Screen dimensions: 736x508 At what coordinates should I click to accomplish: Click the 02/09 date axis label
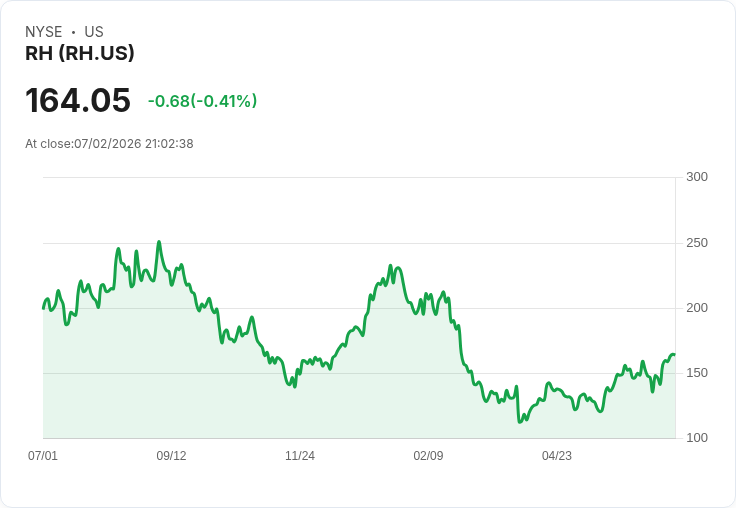pyautogui.click(x=428, y=455)
